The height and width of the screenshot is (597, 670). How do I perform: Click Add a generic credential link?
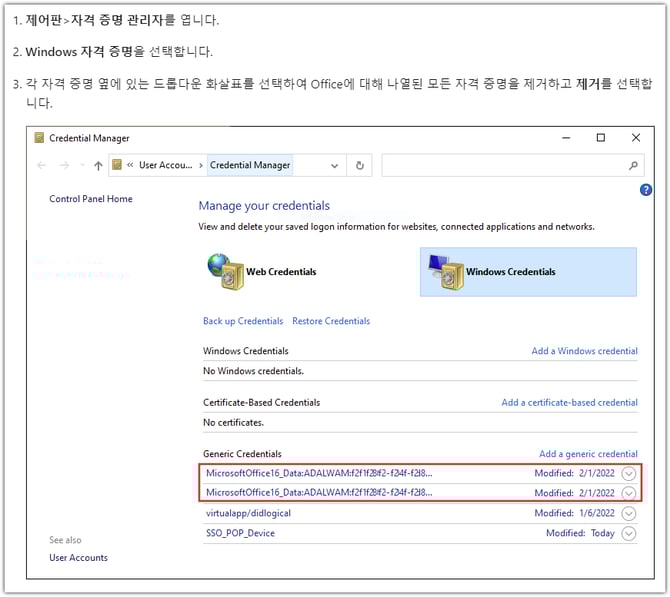588,454
